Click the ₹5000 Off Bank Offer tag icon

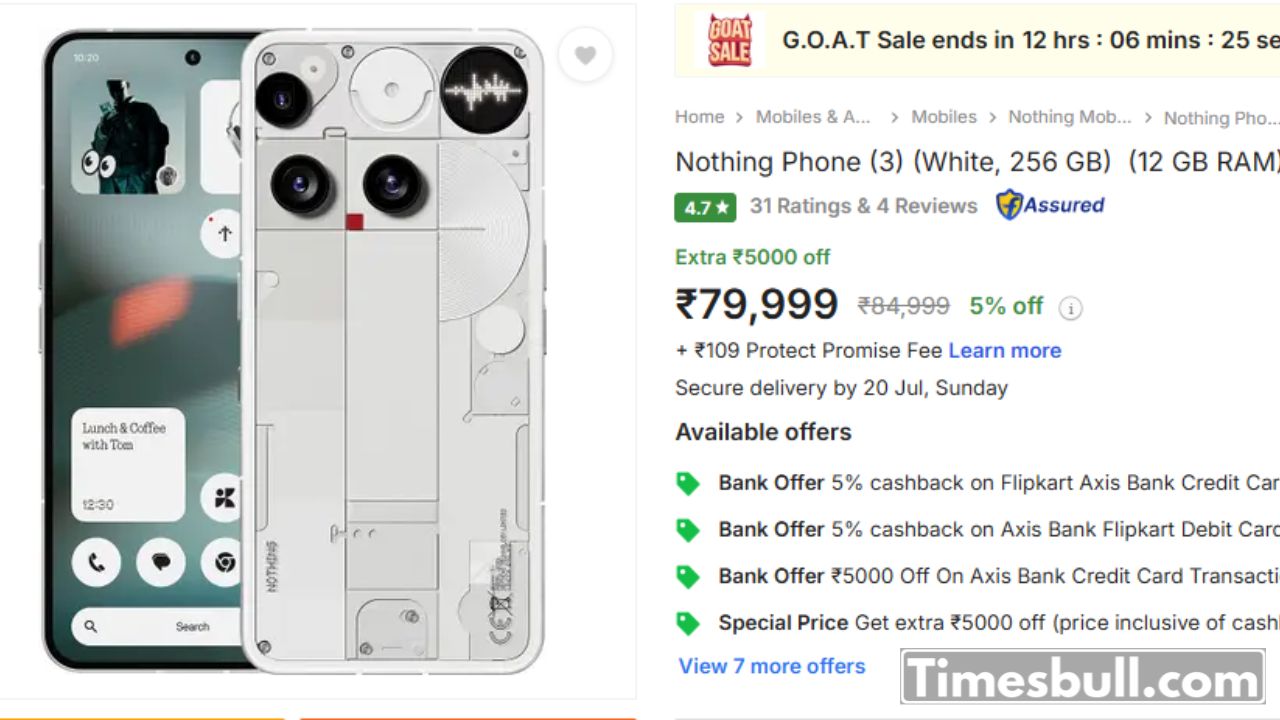[688, 577]
